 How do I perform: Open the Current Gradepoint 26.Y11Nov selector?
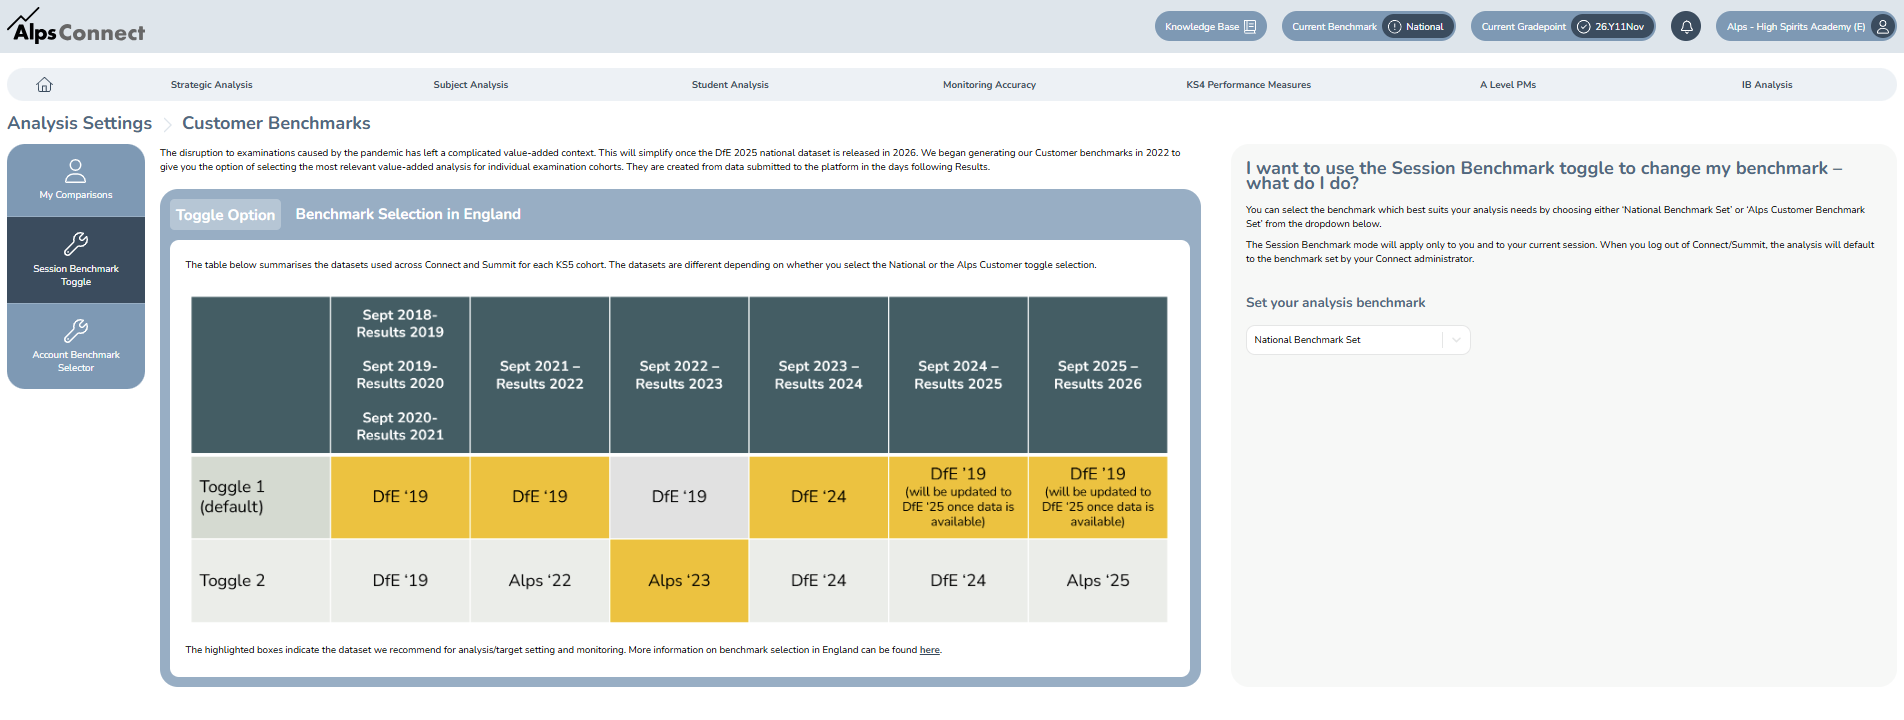1563,27
